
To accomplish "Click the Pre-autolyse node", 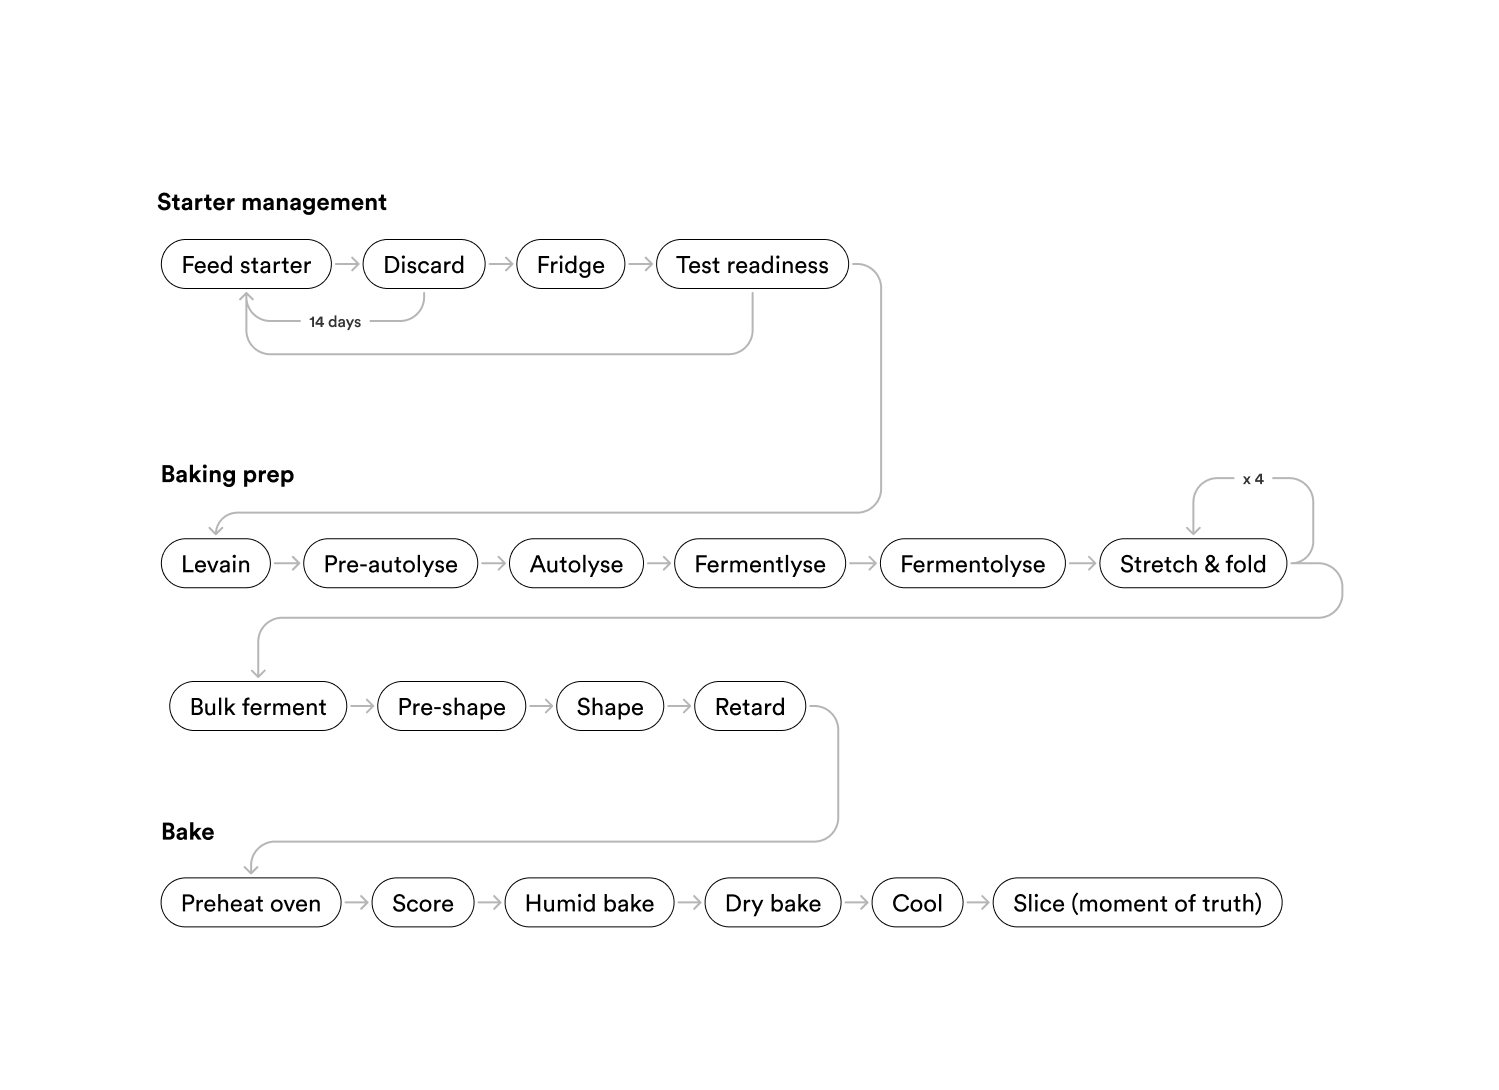I will pyautogui.click(x=390, y=564).
